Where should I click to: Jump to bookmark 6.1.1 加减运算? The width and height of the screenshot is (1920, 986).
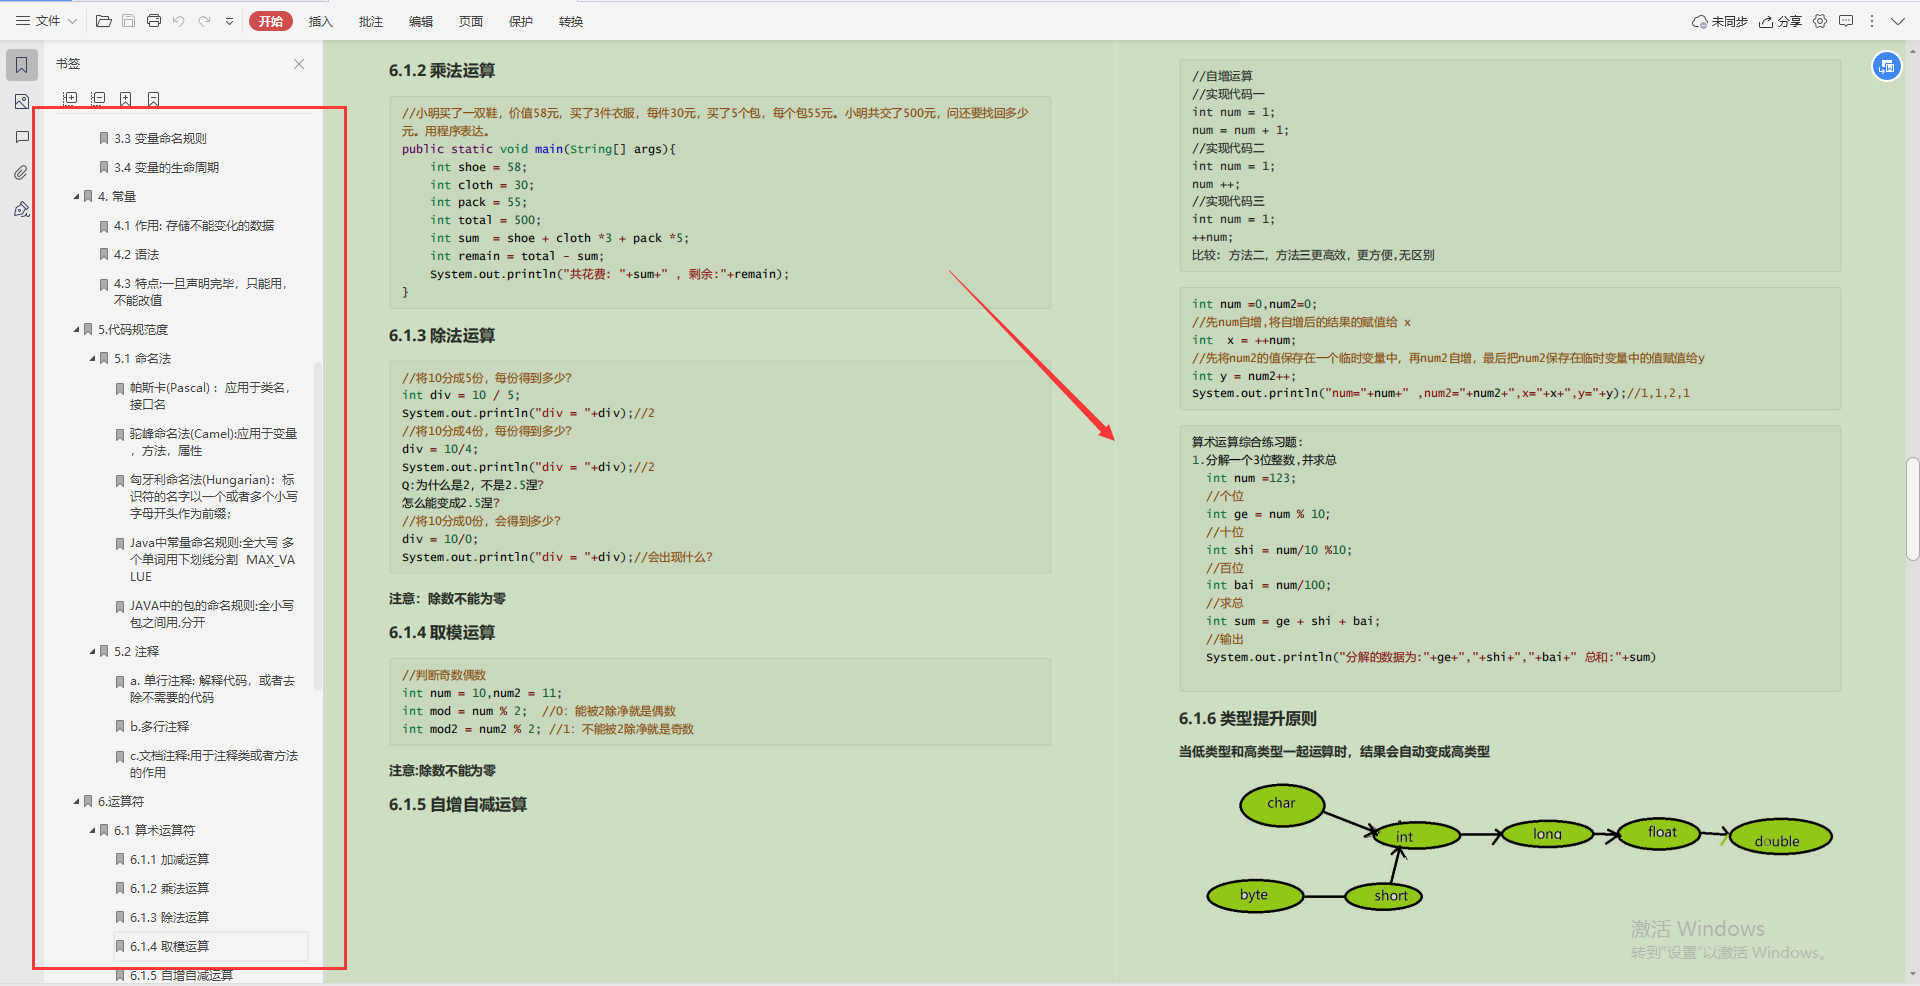click(x=169, y=860)
